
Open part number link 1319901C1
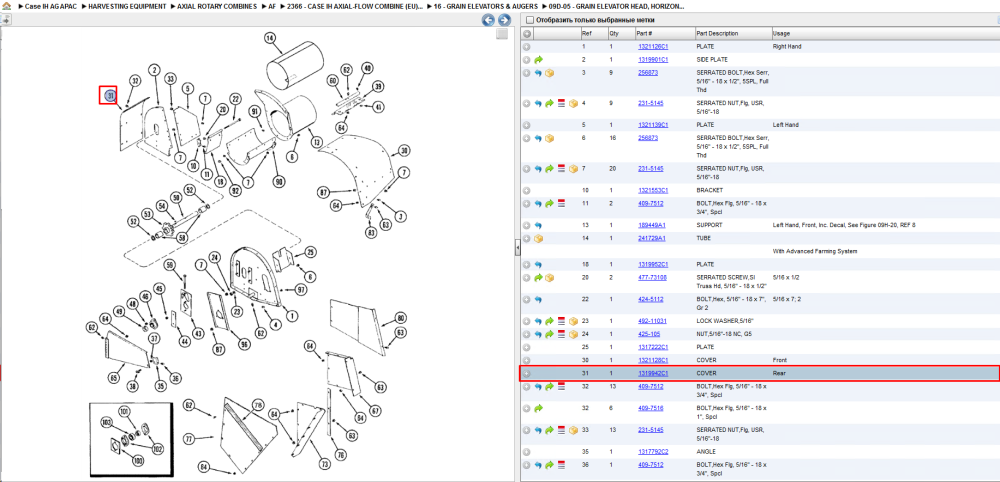[x=652, y=60]
